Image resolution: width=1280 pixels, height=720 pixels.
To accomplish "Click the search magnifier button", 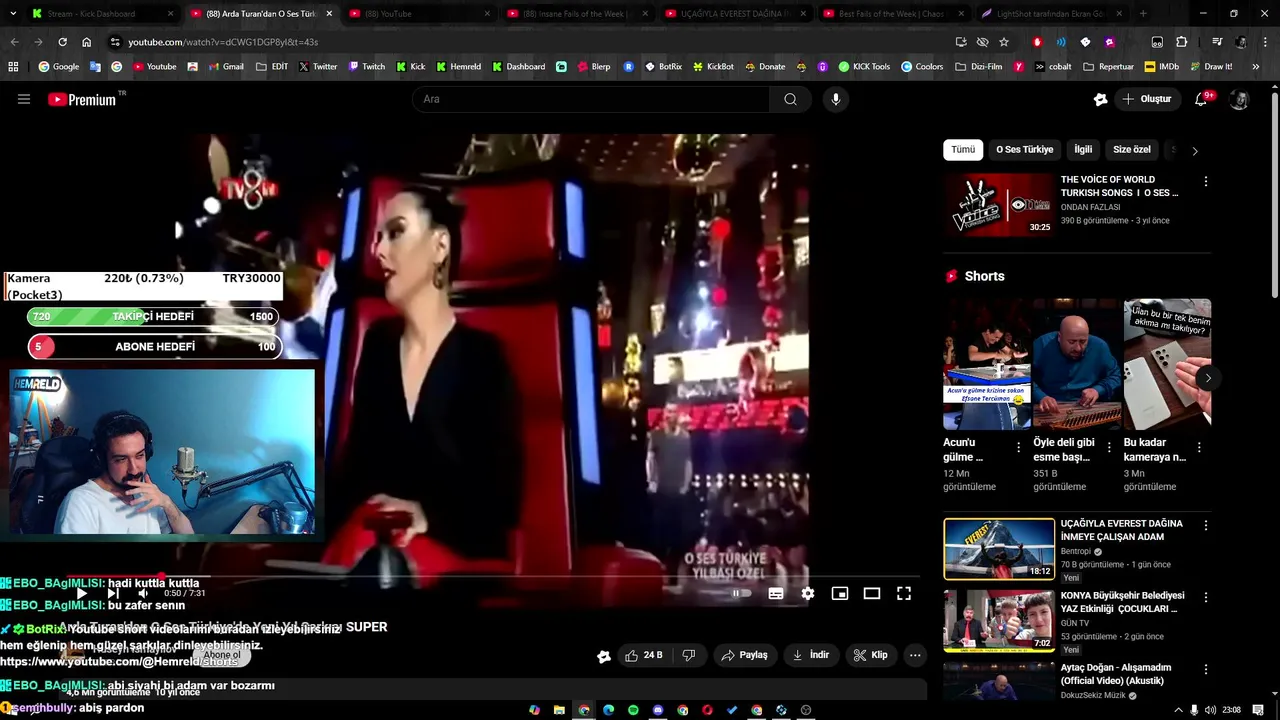I will (x=790, y=99).
